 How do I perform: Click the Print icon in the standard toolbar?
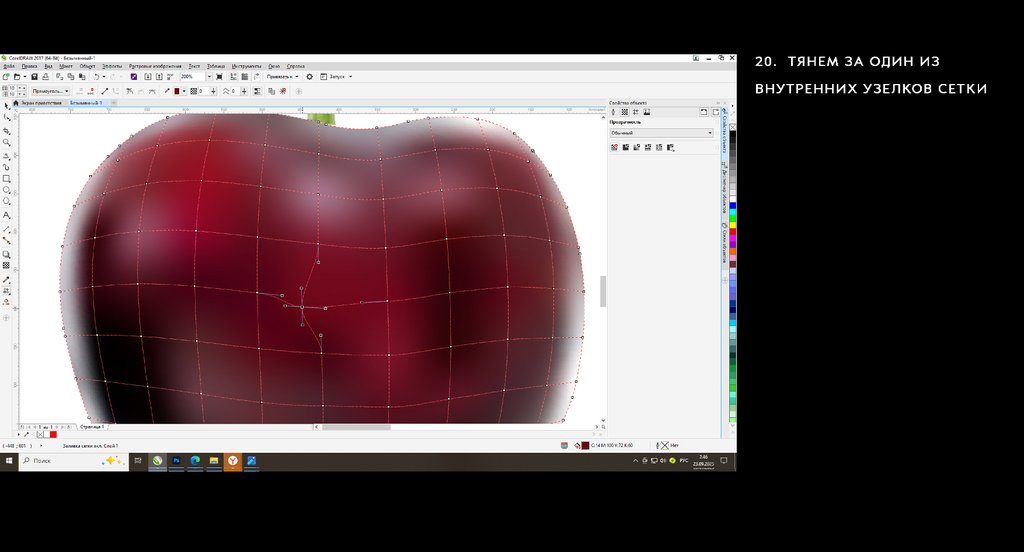click(x=44, y=76)
